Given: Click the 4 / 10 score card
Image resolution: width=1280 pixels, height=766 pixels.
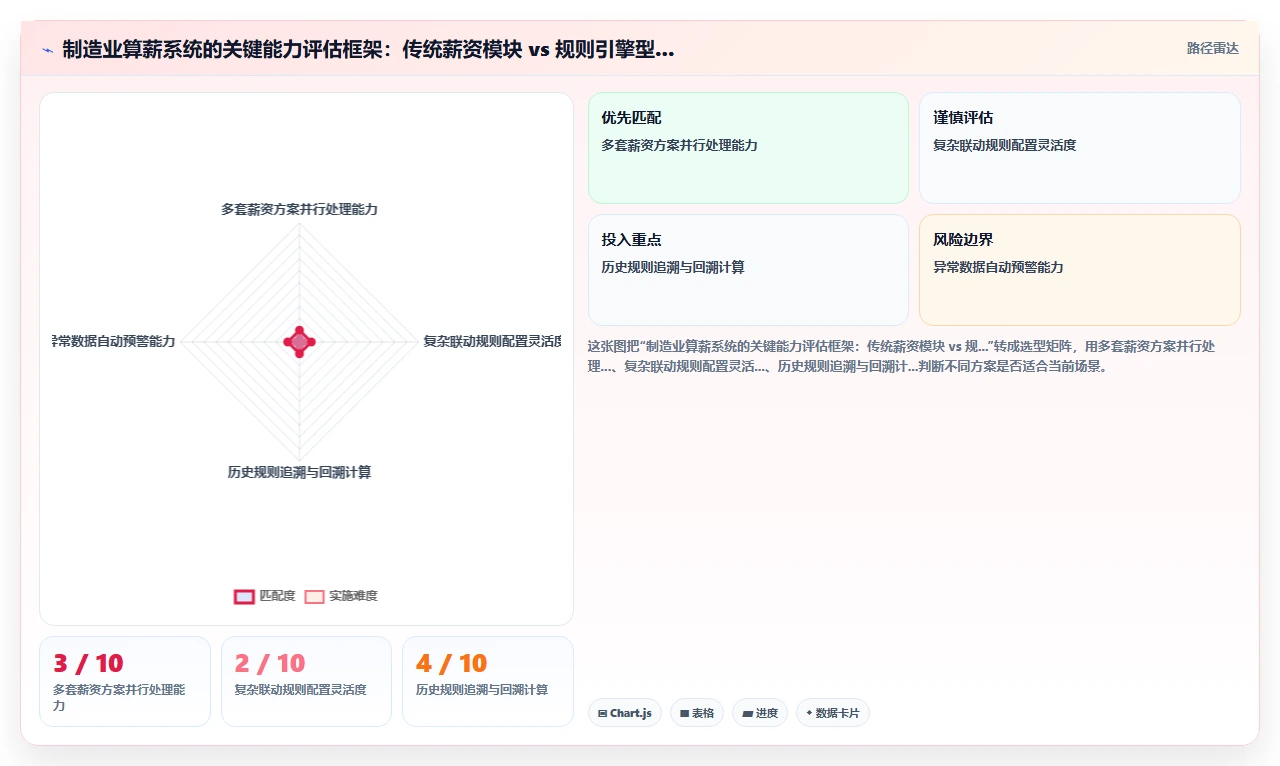Looking at the screenshot, I should (488, 681).
